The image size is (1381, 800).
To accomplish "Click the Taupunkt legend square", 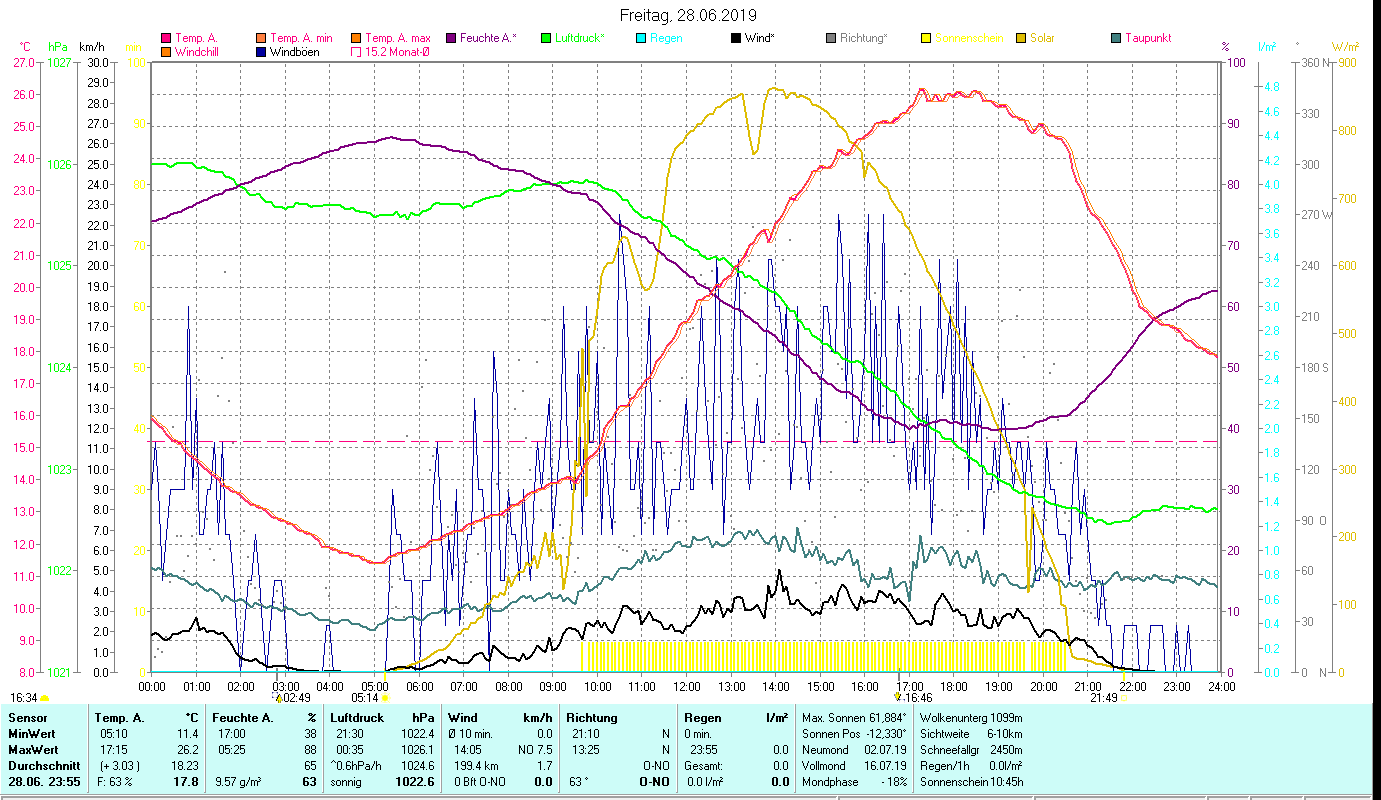I will 1116,38.
